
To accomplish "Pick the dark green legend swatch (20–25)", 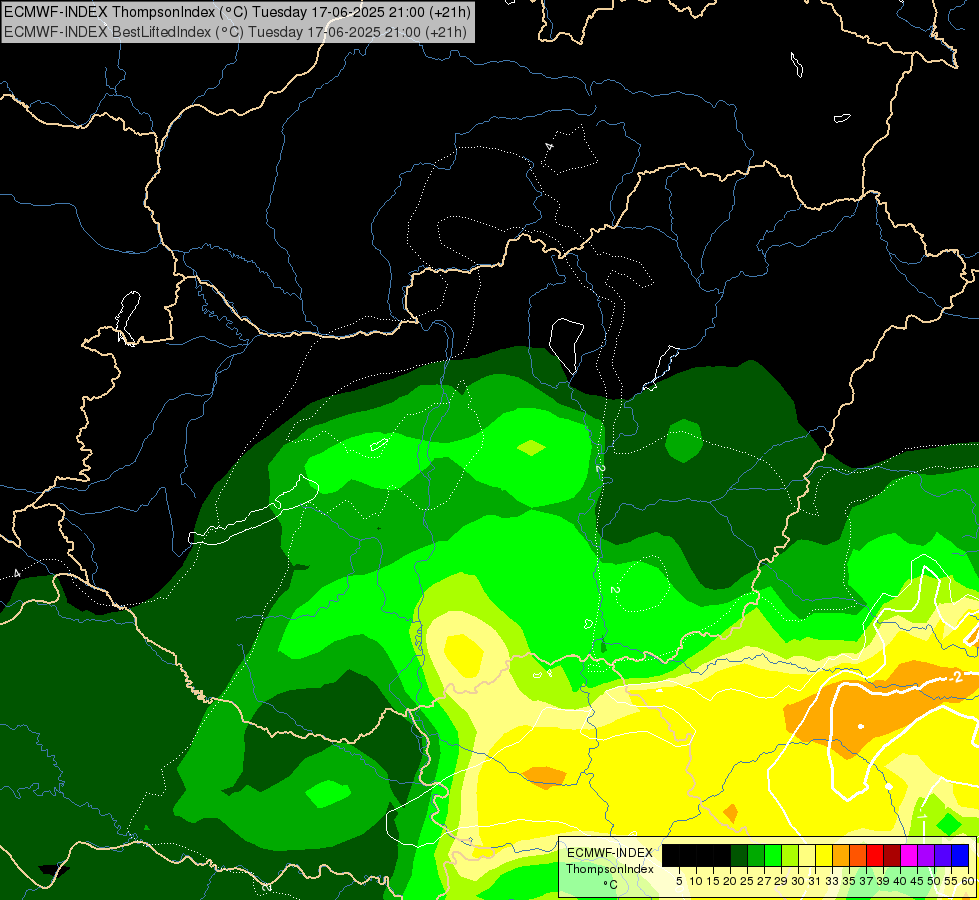I will [x=739, y=855].
